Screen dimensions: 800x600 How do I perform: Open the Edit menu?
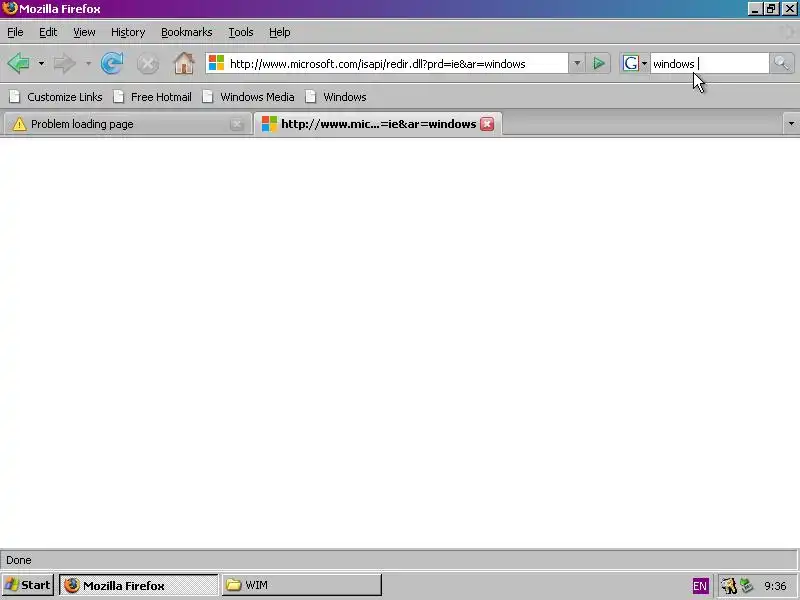click(48, 32)
